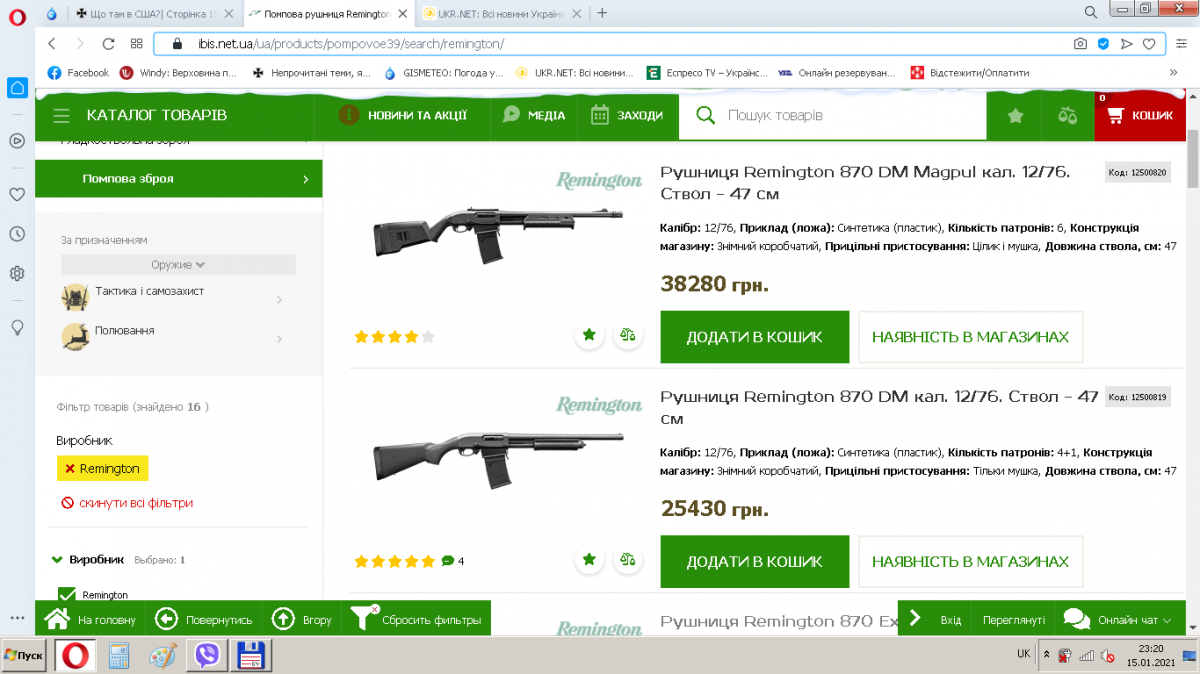Click Повернутись in the bottom bar
Image resolution: width=1200 pixels, height=674 pixels.
pyautogui.click(x=204, y=619)
